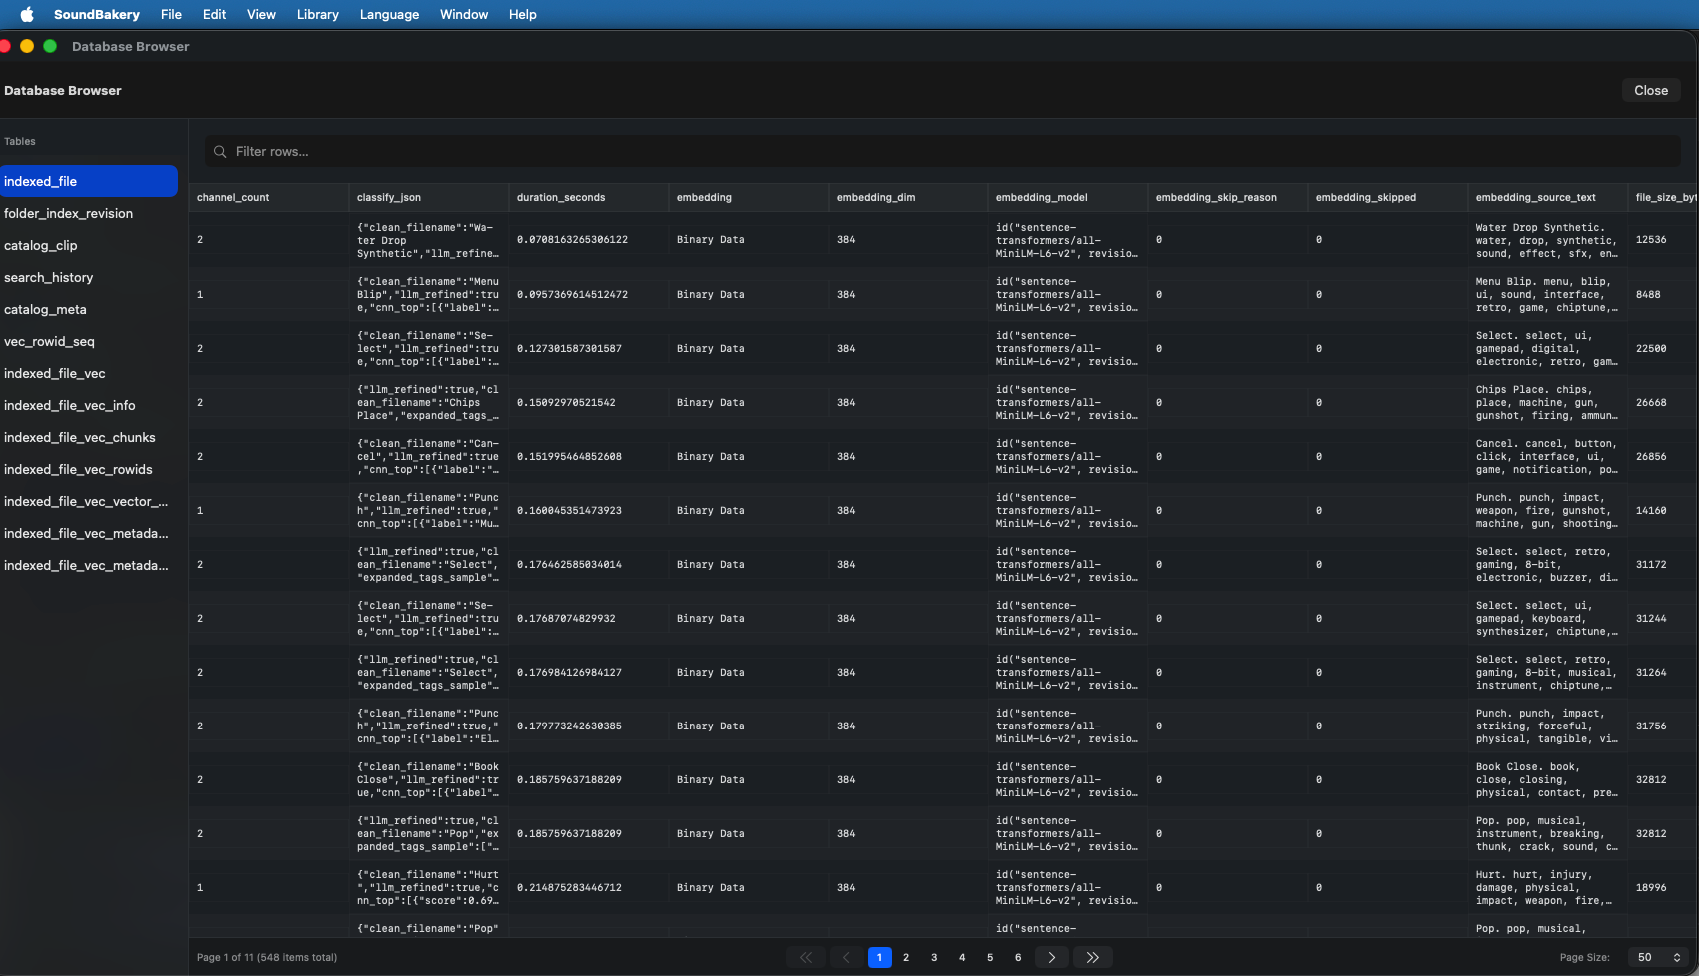Select the indexed_file_vec_info table

point(89,405)
